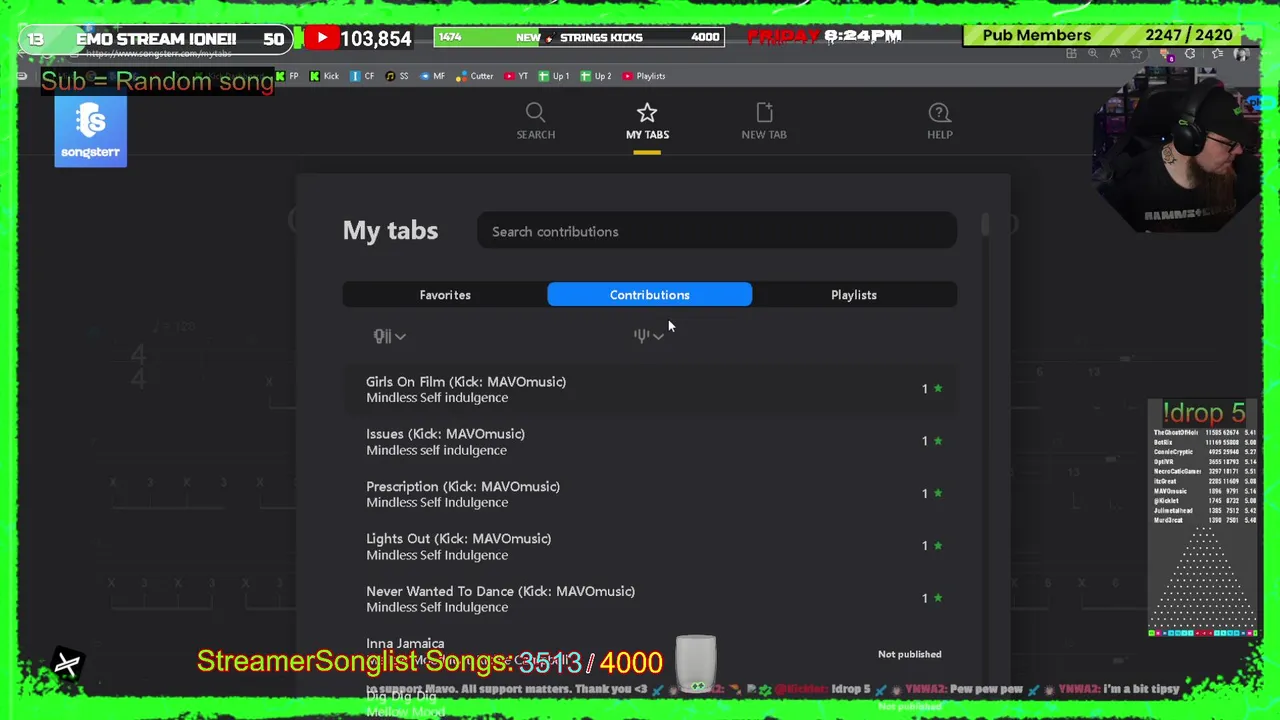
Task: Open the Up 2 bookmark
Action: (596, 76)
